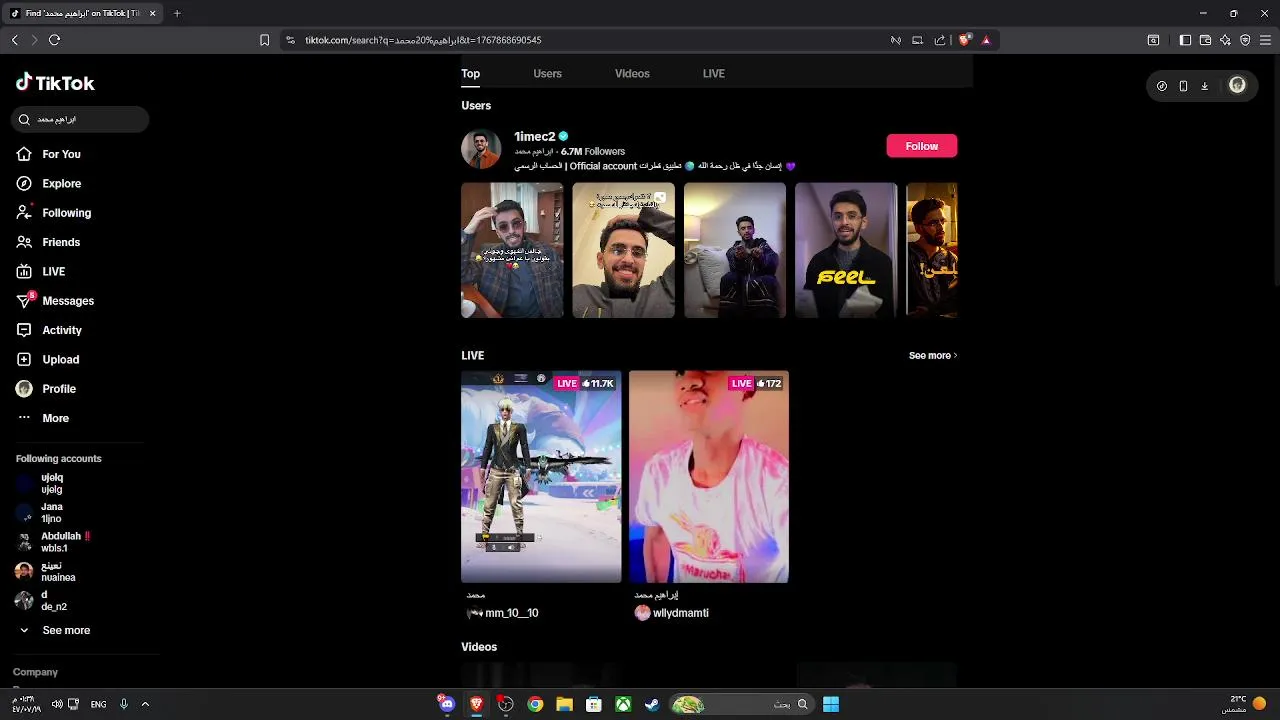Open the live stream with 11.7K likes
Image resolution: width=1280 pixels, height=720 pixels.
[x=541, y=477]
